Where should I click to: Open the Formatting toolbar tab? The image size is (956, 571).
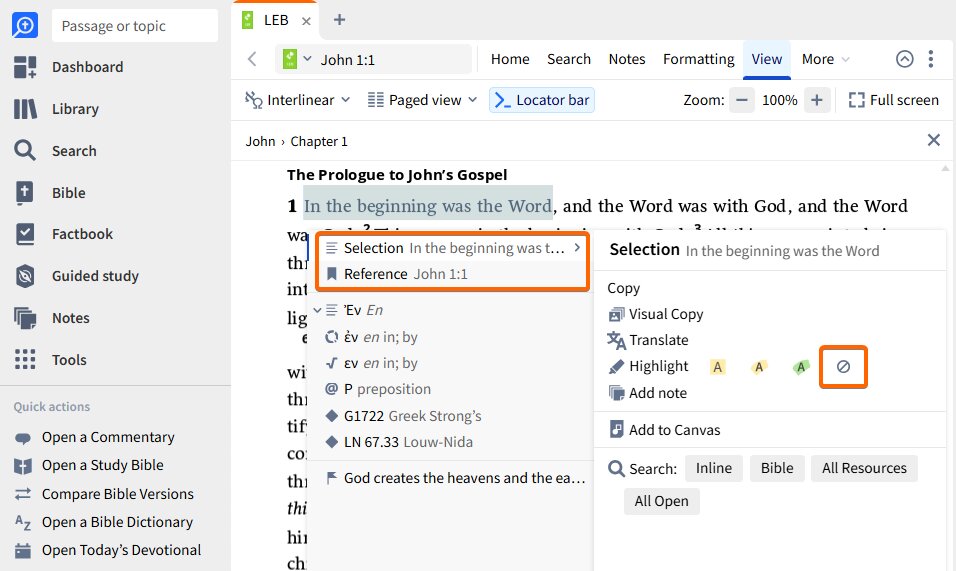tap(698, 59)
